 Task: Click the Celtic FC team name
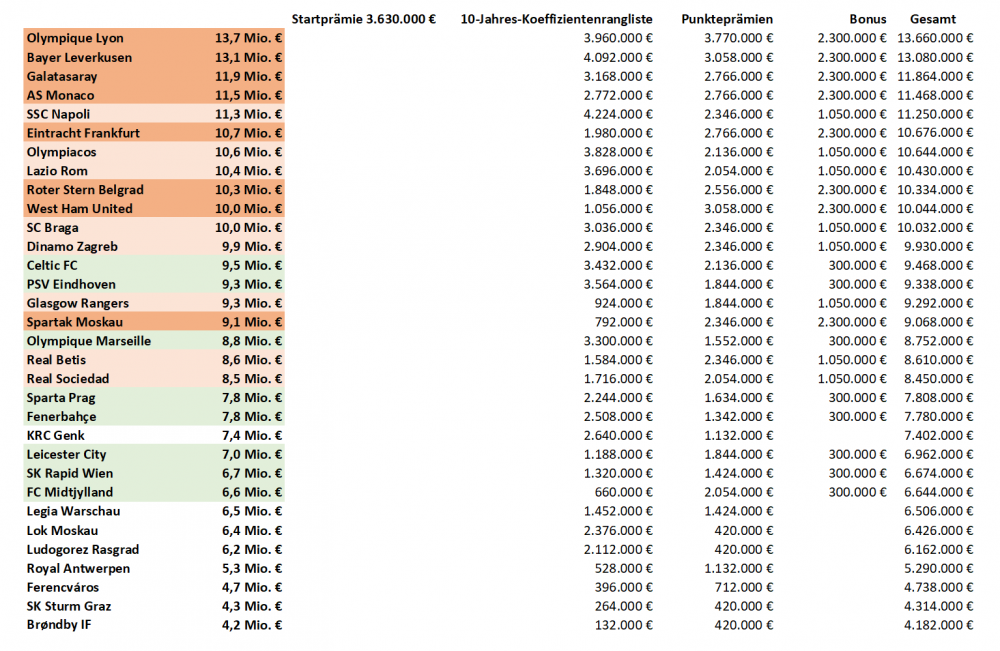tap(52, 266)
